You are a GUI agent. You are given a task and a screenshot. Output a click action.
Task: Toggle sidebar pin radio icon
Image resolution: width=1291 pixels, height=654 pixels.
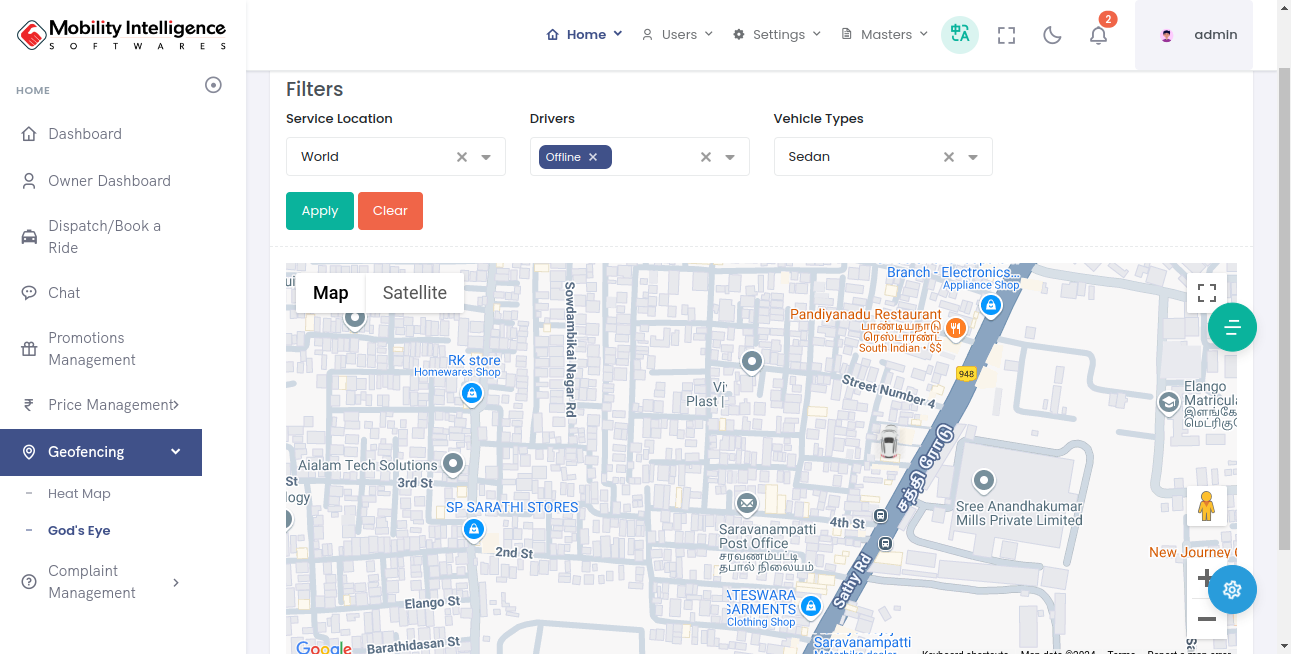213,85
